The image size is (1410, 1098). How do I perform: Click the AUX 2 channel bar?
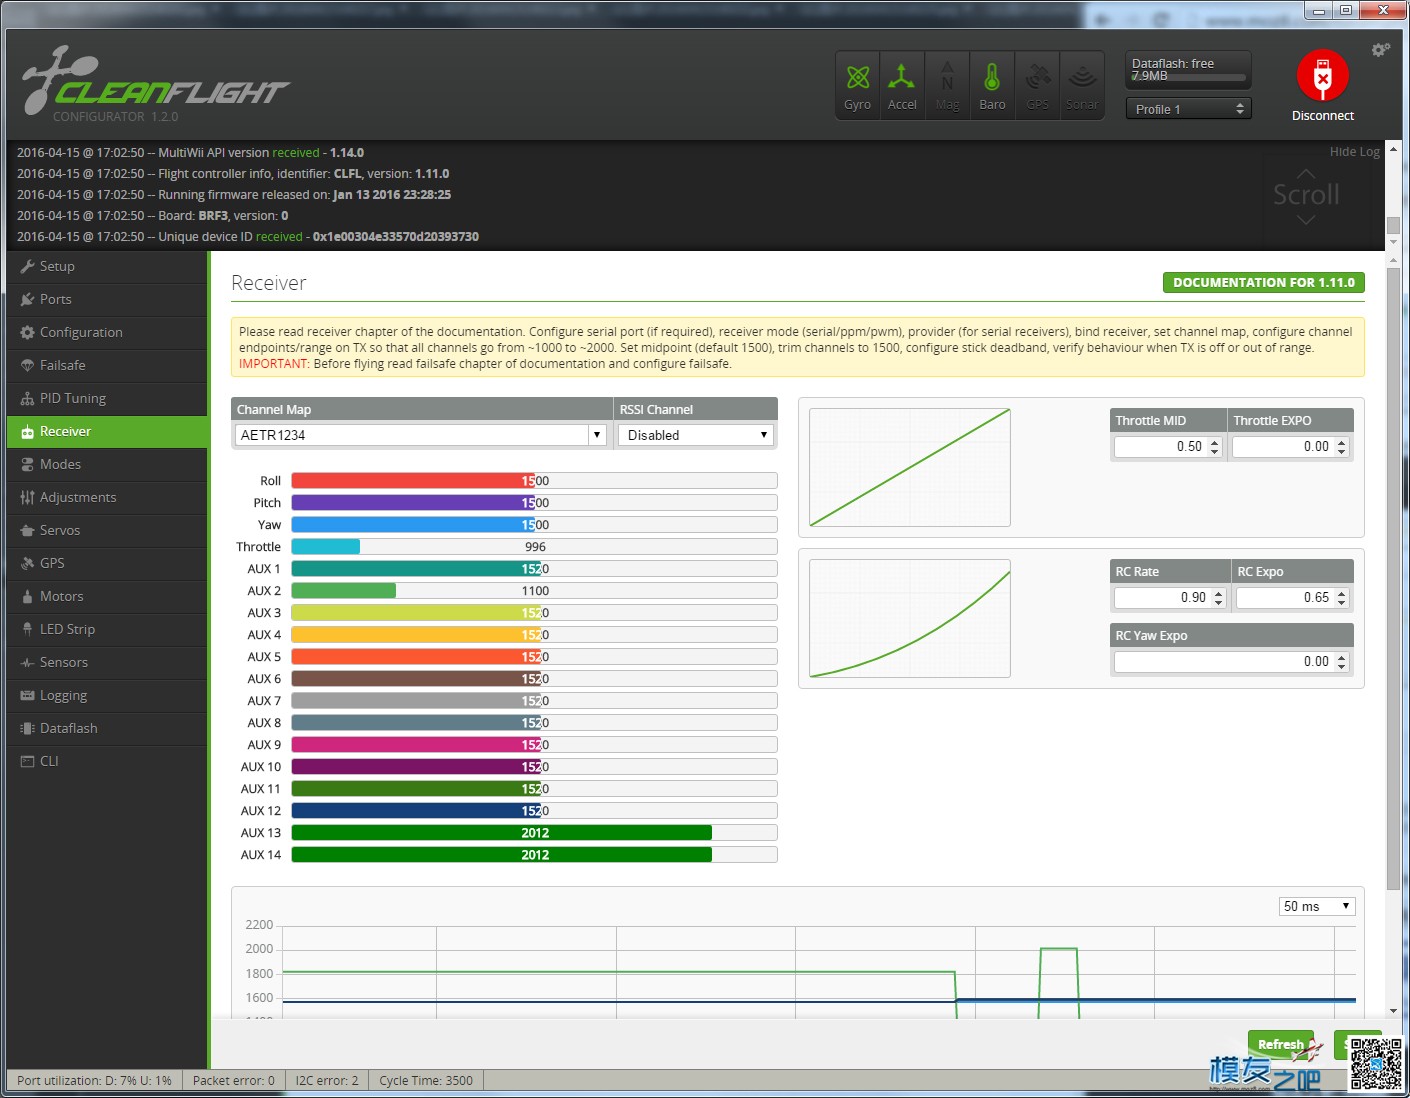point(534,591)
